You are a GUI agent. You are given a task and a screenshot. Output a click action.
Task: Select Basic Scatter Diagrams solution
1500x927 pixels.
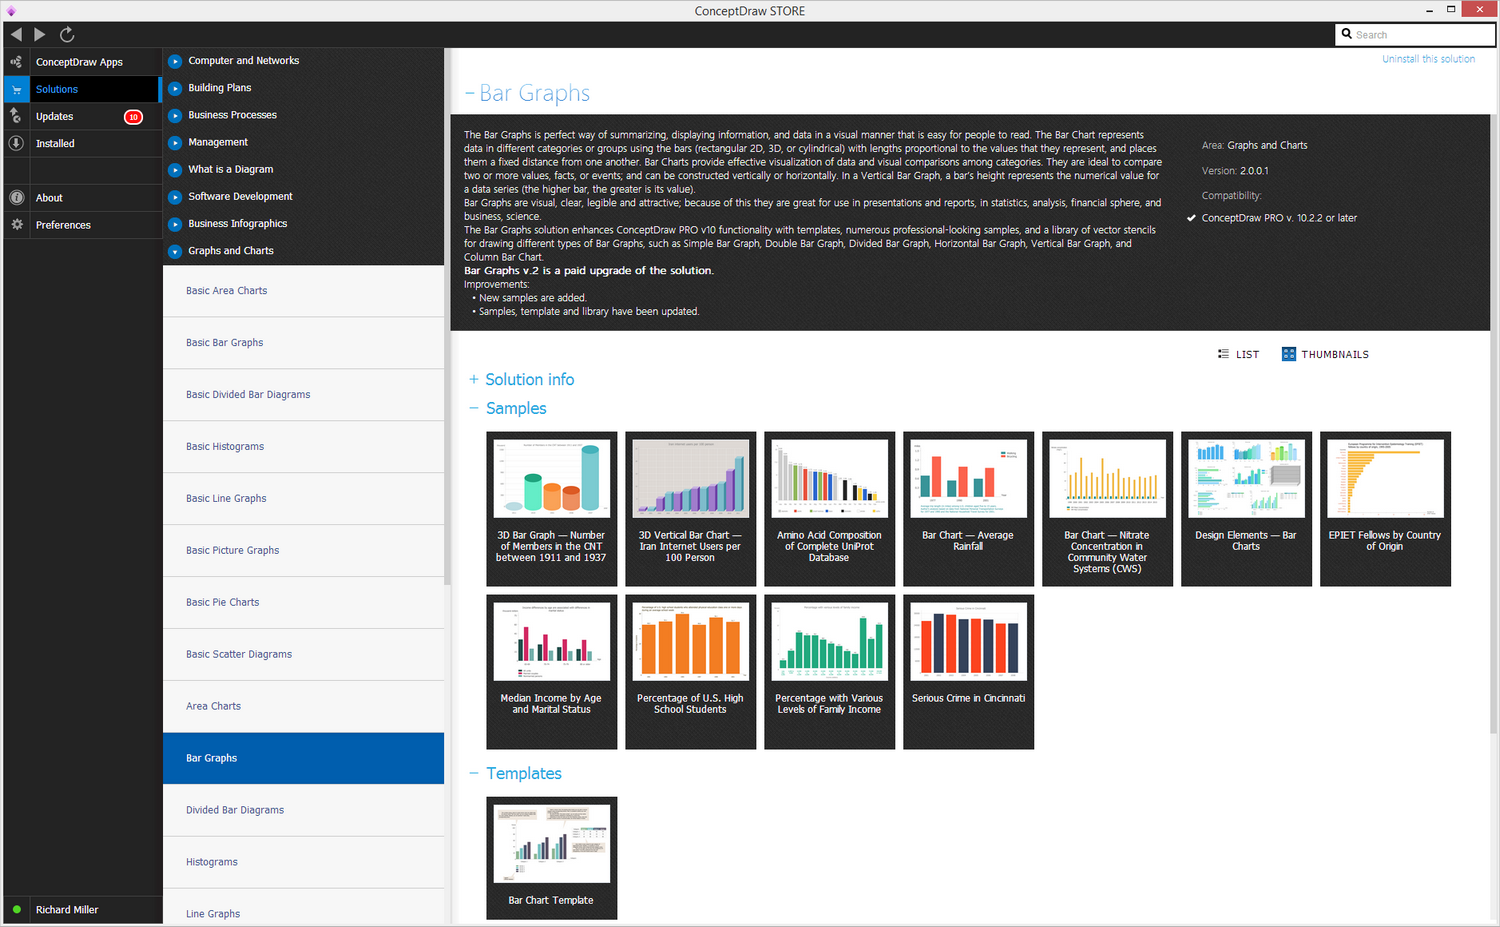[x=303, y=655]
